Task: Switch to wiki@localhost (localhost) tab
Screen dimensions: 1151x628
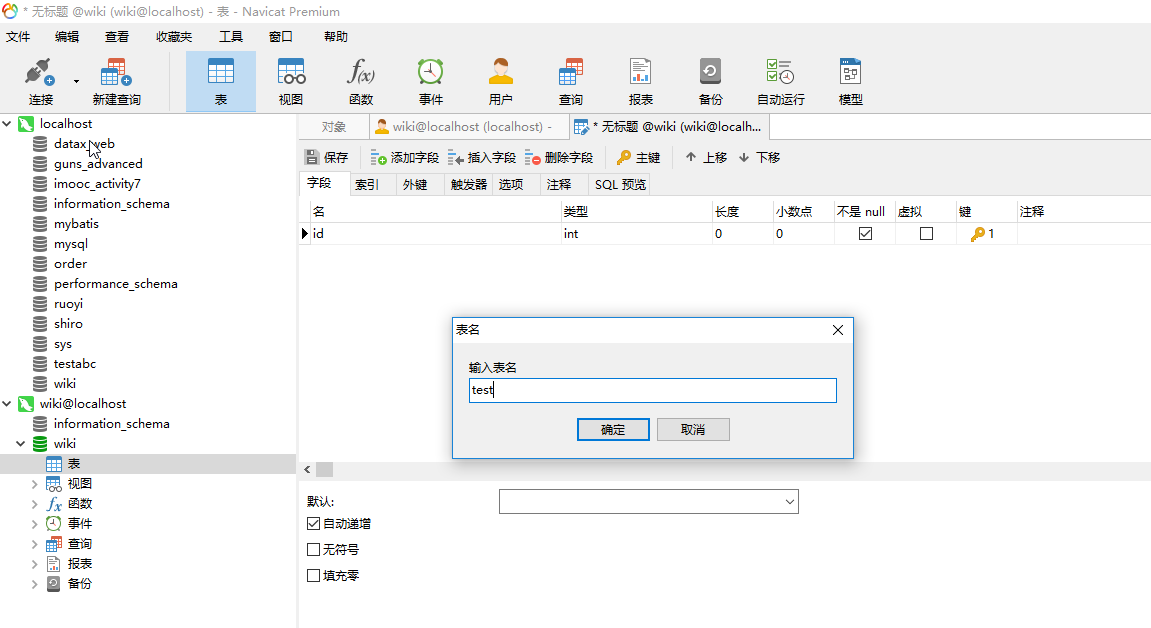Action: tap(470, 127)
